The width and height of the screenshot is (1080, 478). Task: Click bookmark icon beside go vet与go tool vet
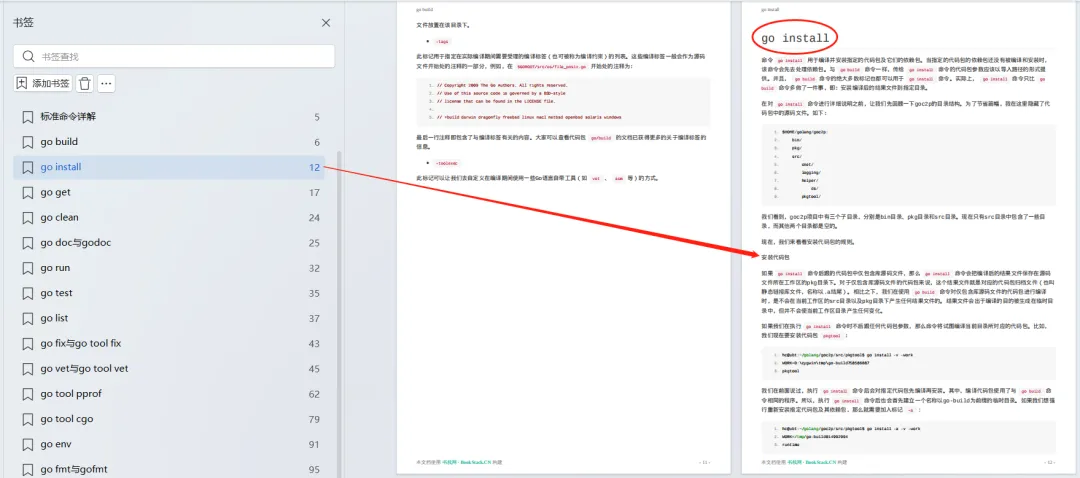point(28,369)
